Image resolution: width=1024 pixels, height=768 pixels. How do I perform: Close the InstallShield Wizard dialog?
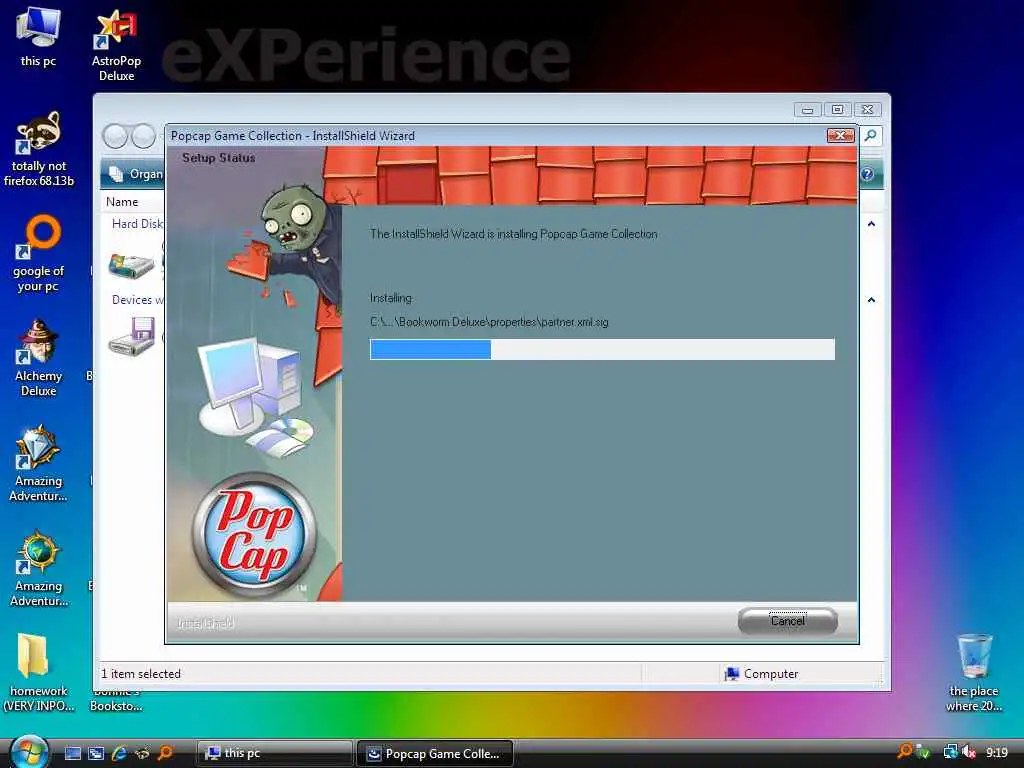(840, 135)
